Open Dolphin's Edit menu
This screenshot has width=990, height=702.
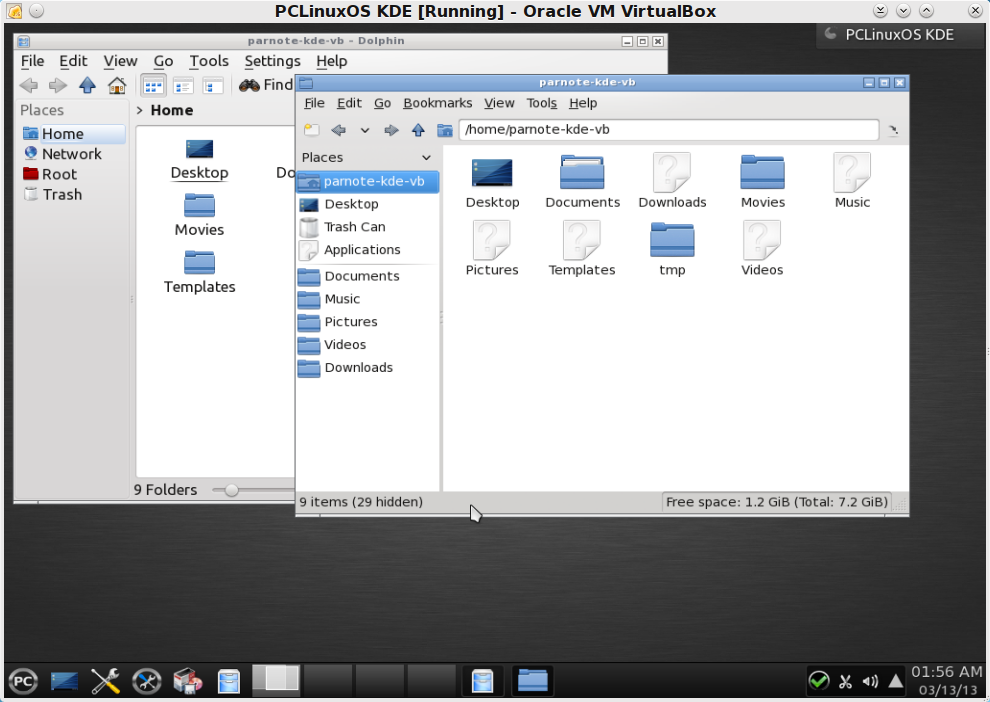[73, 61]
